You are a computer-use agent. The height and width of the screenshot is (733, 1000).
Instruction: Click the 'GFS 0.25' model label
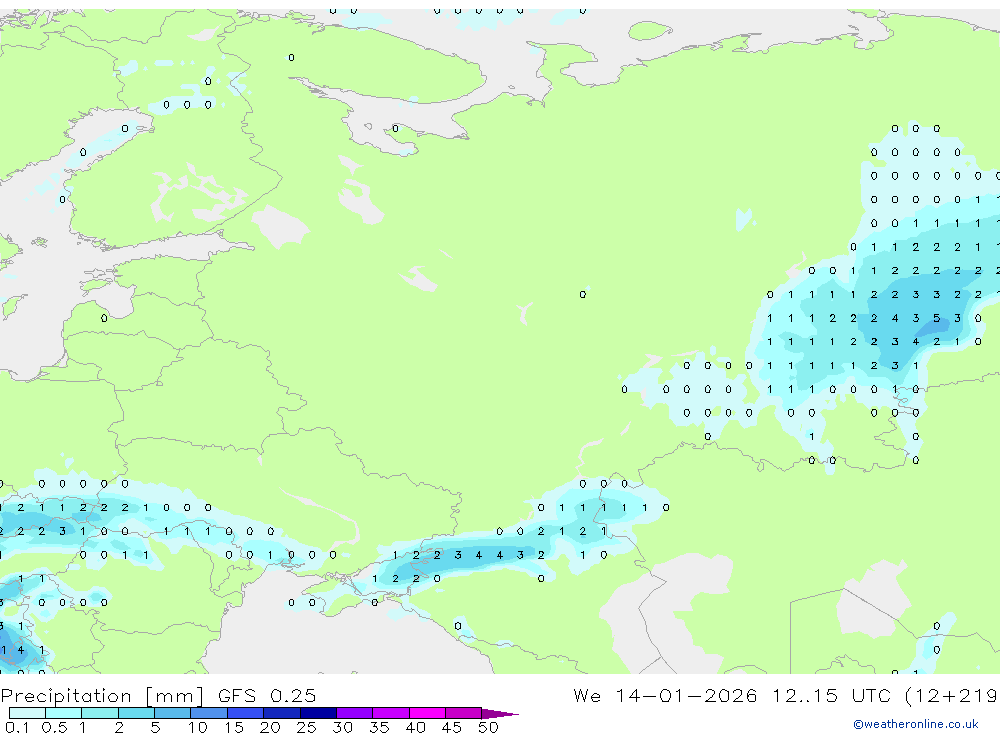point(267,695)
